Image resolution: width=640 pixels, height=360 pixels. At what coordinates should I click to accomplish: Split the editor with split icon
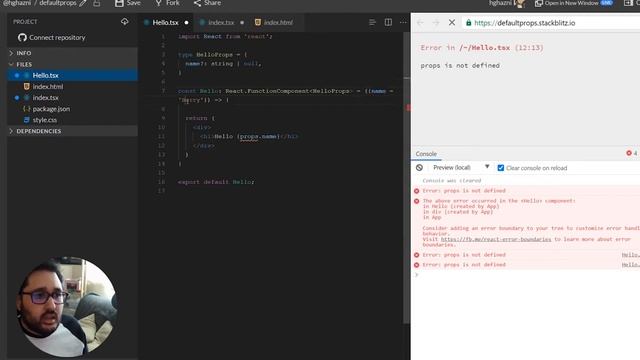click(x=388, y=22)
